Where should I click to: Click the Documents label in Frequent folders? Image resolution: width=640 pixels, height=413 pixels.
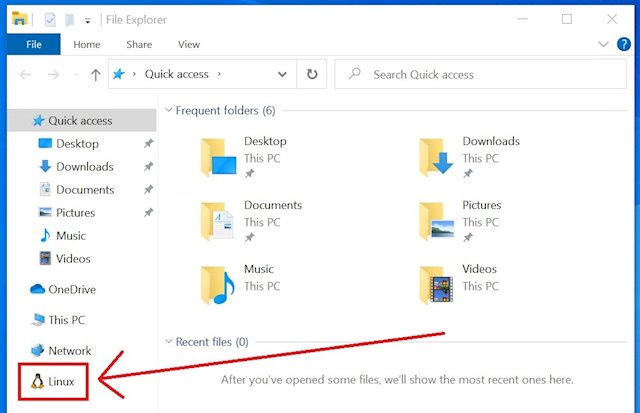point(273,205)
